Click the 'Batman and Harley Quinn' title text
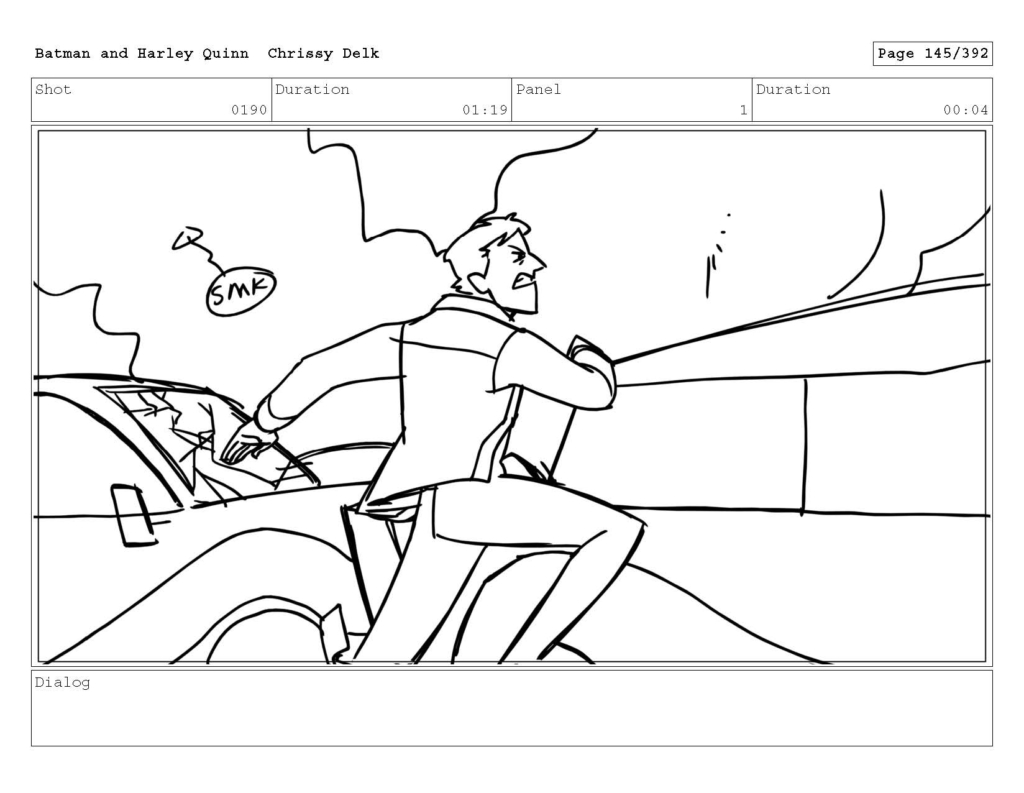 click(142, 54)
